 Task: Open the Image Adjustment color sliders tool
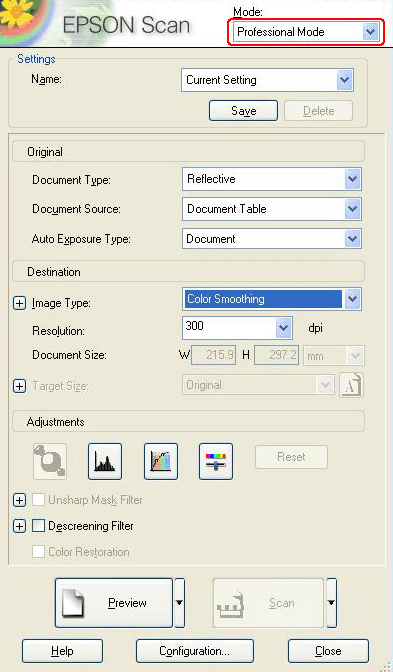coord(216,462)
